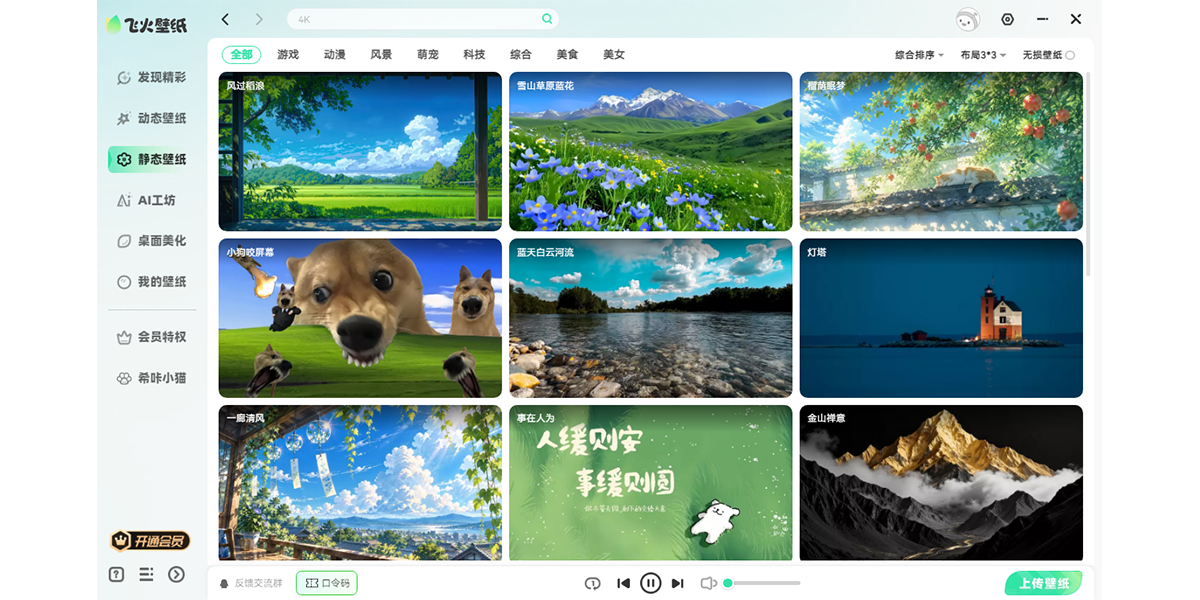Open the 蓝天白云河流 wallpaper thumbnail
The image size is (1200, 600).
(651, 318)
